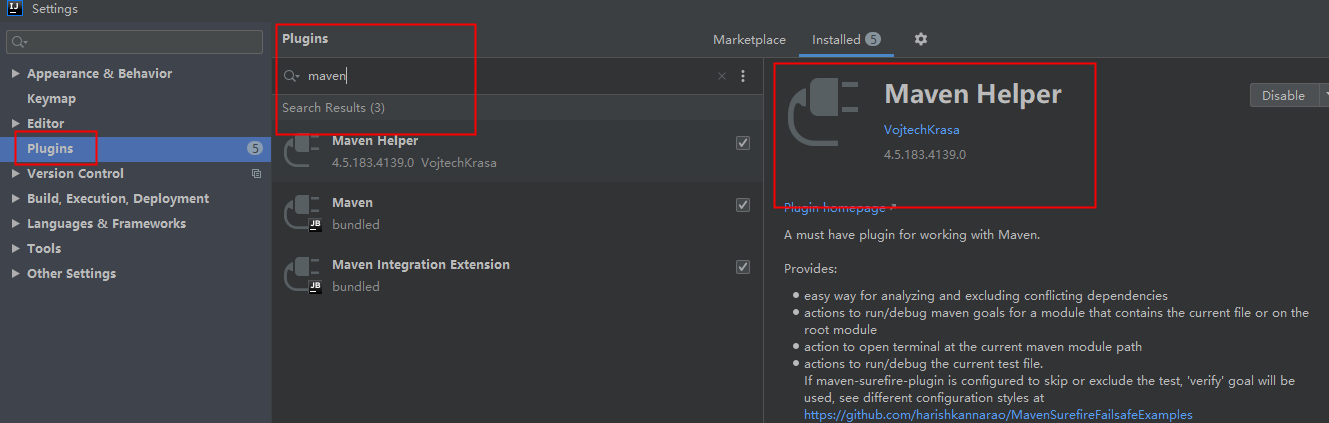Click the settings search magnifier icon
Image resolution: width=1329 pixels, height=423 pixels.
(x=19, y=42)
